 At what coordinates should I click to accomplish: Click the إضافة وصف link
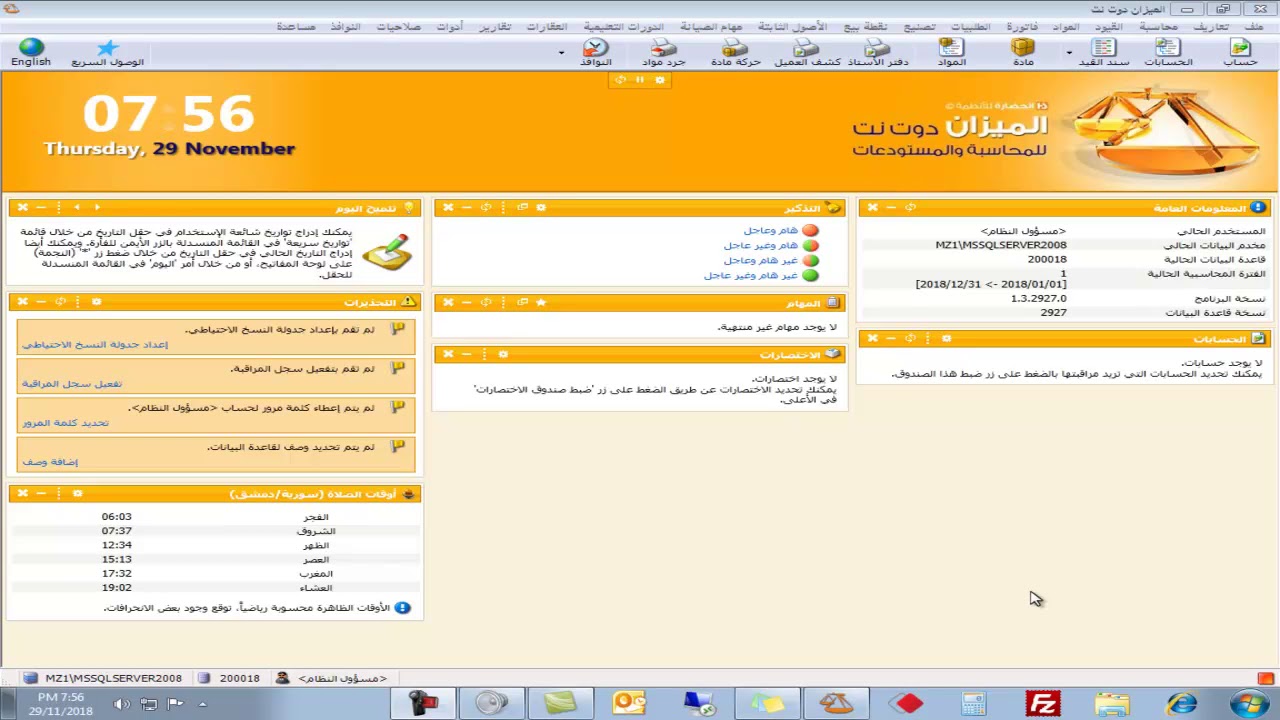click(50, 462)
